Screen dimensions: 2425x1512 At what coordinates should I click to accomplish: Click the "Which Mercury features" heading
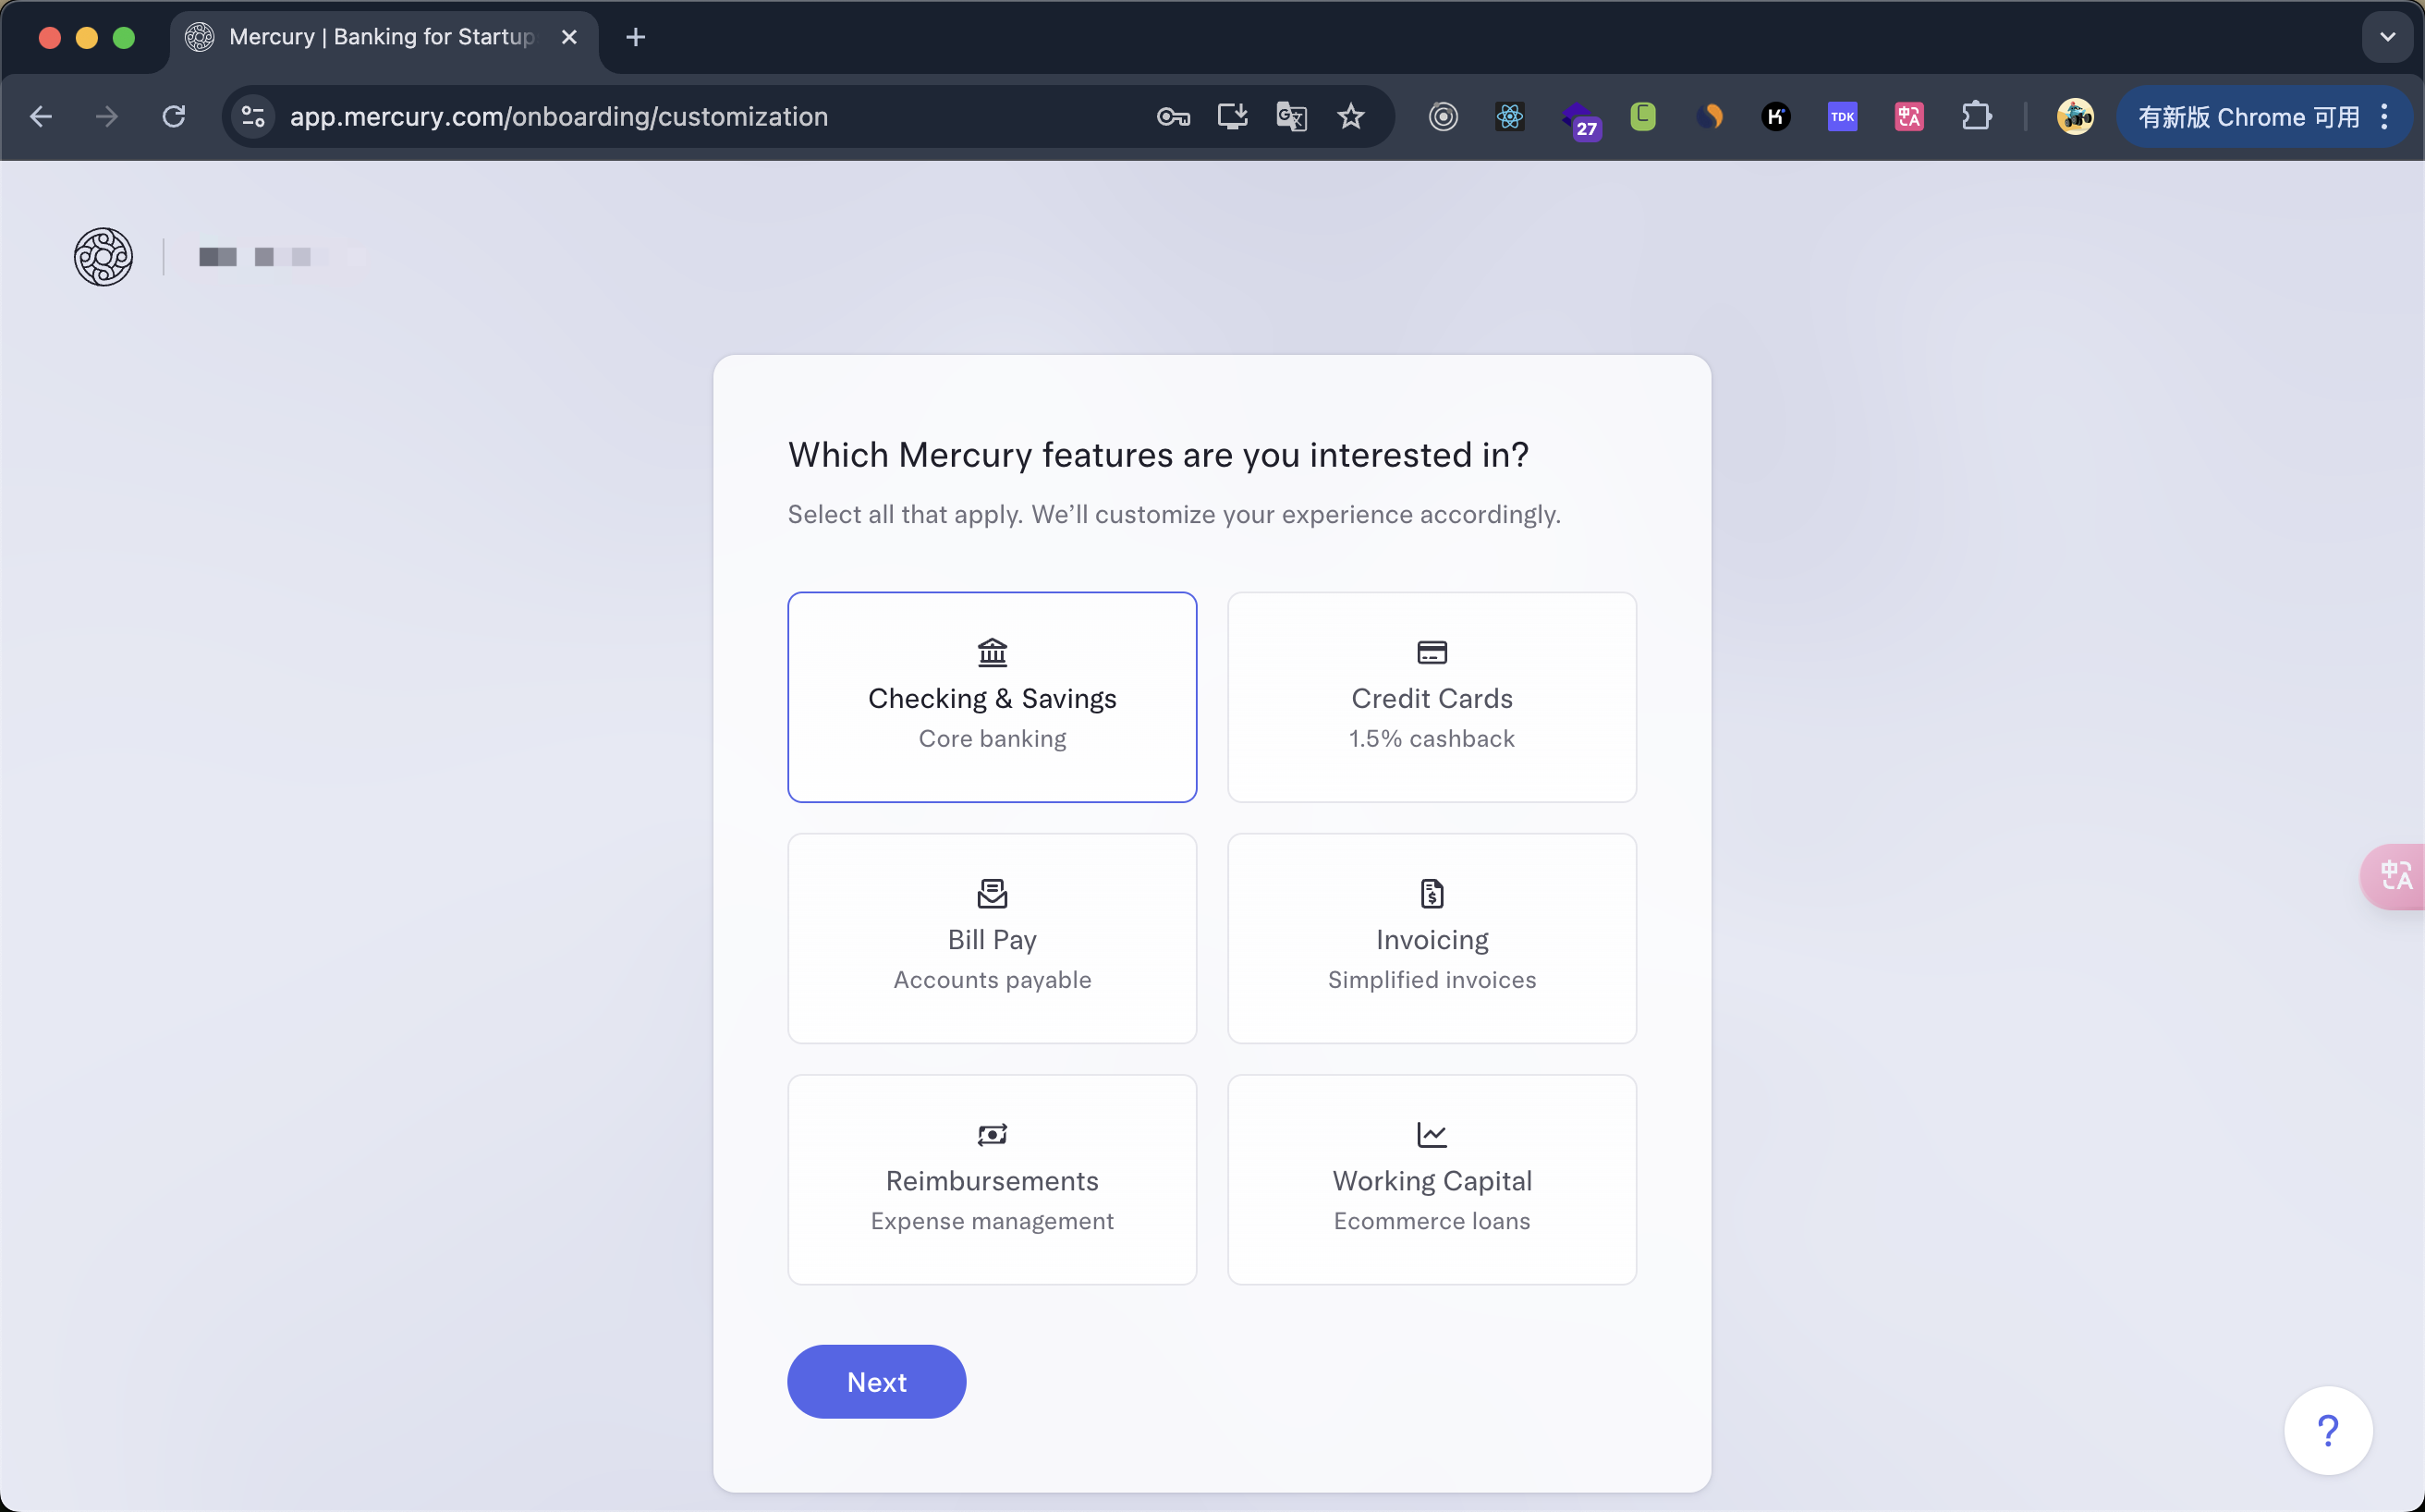1158,455
